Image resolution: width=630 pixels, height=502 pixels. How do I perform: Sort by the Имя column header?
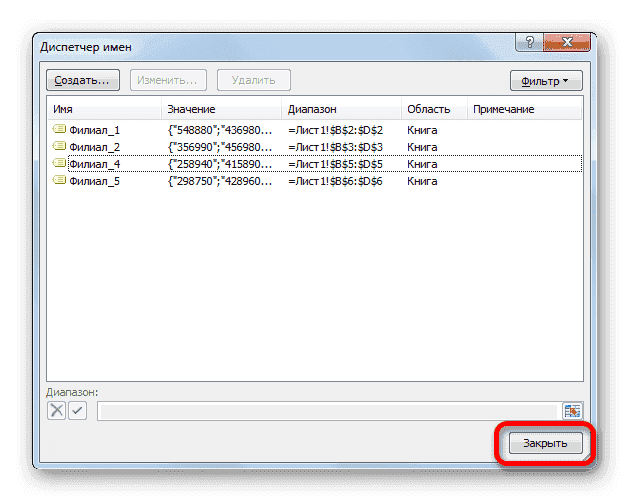tap(104, 109)
